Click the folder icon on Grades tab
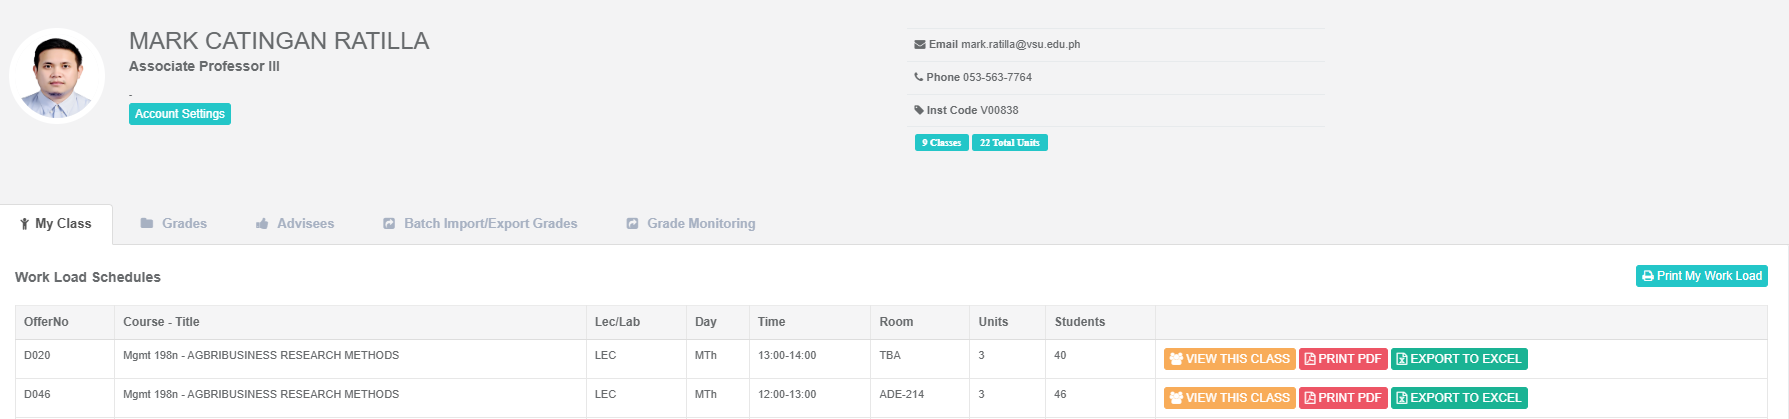Screen dimensions: 1789x419 click(147, 224)
